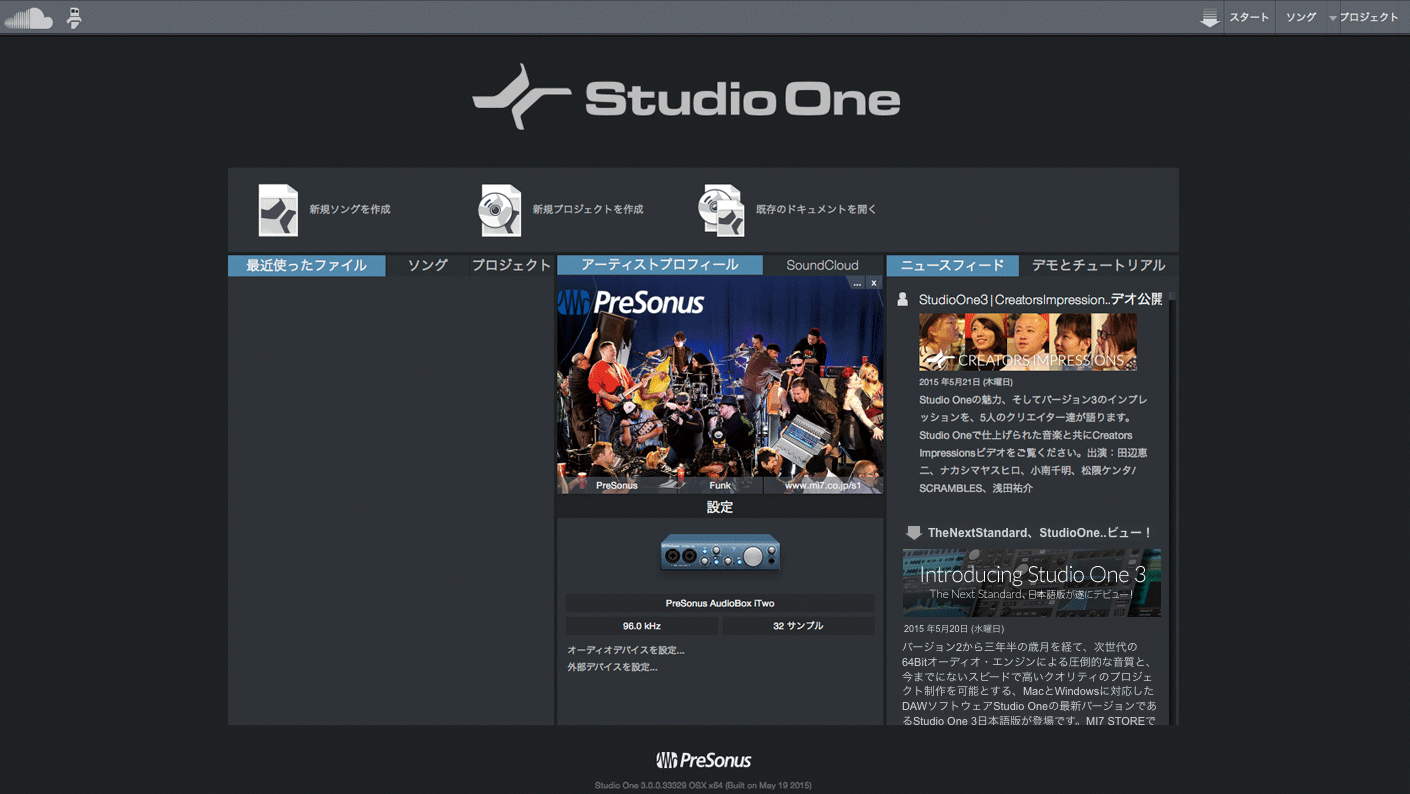
Task: Select the プロジェクト tab in file browser
Action: (511, 265)
